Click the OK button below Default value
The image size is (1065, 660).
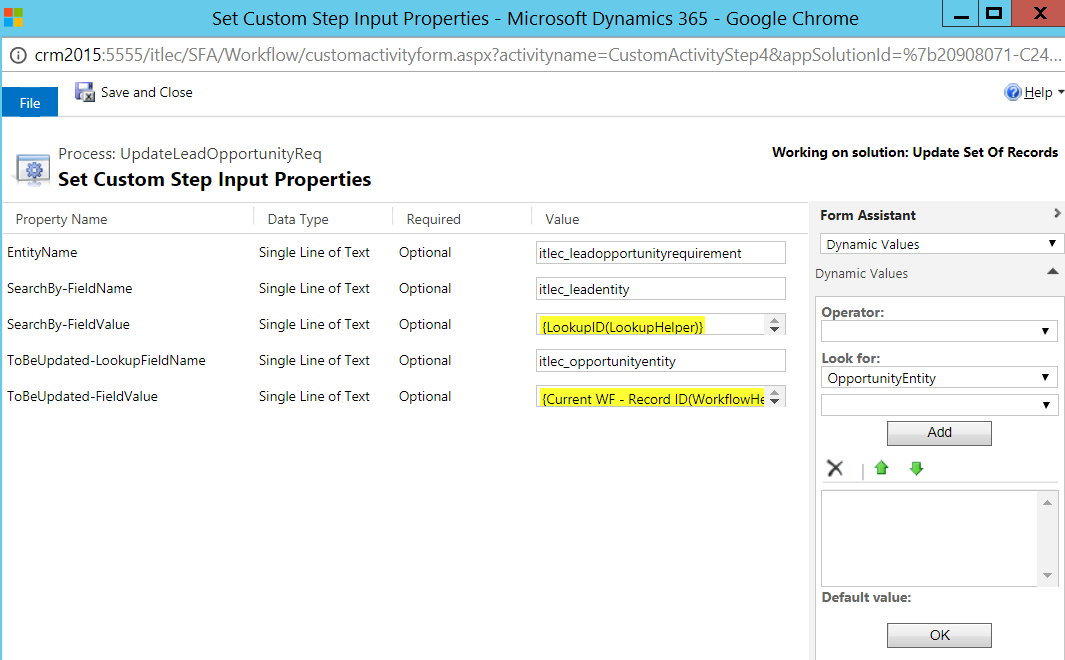coord(939,635)
